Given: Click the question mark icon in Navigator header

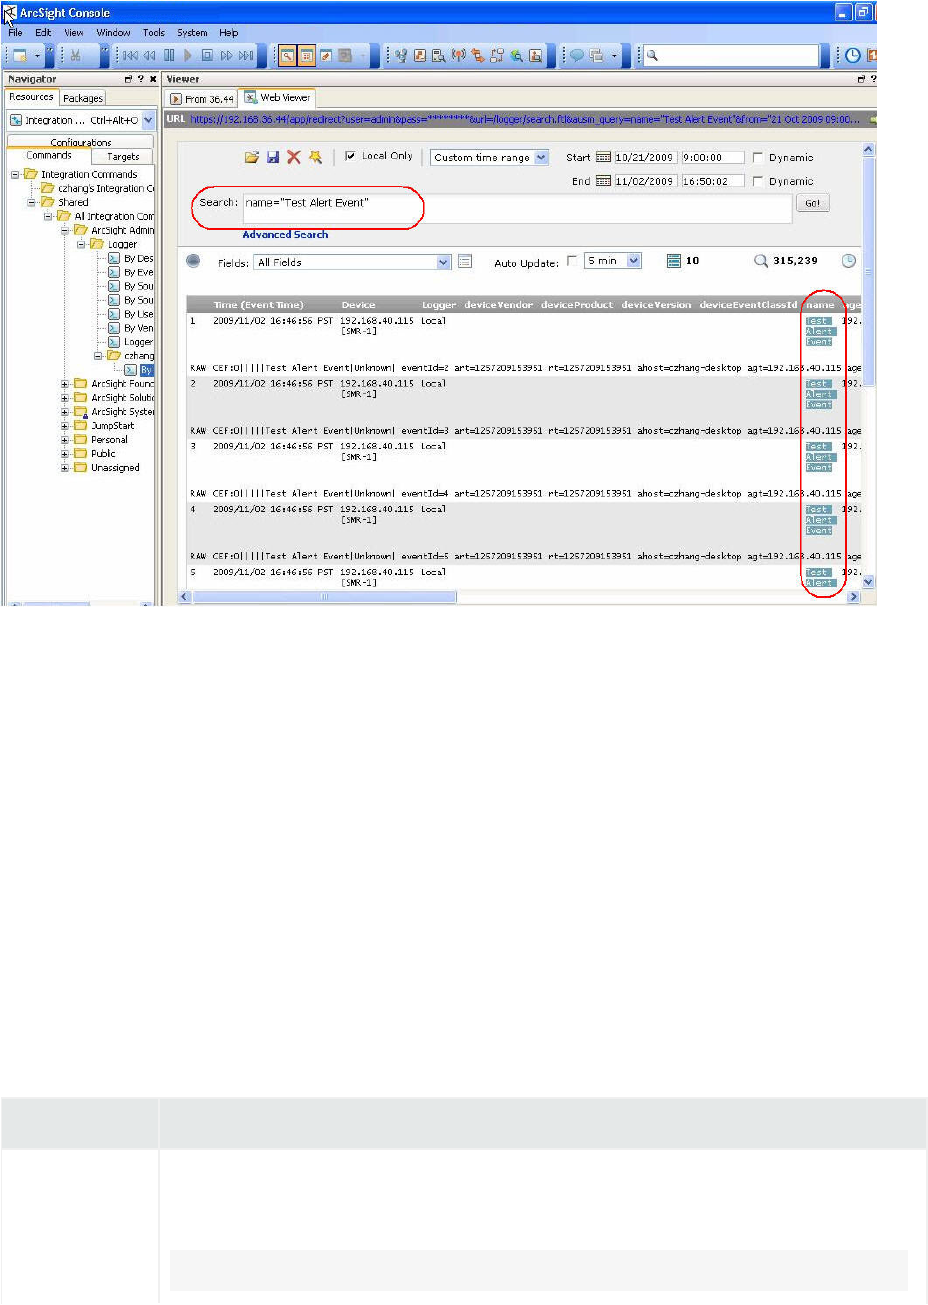Looking at the screenshot, I should tap(140, 79).
